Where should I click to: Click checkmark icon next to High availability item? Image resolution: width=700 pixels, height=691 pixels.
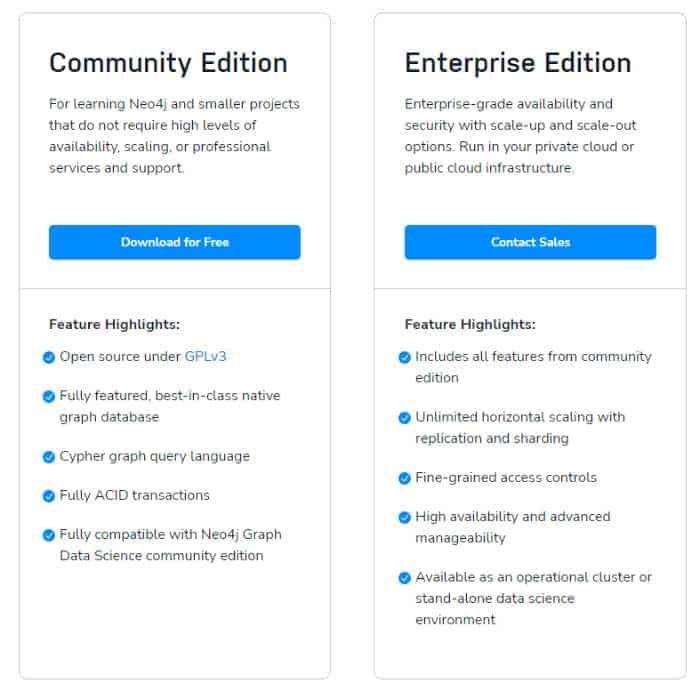(x=405, y=517)
